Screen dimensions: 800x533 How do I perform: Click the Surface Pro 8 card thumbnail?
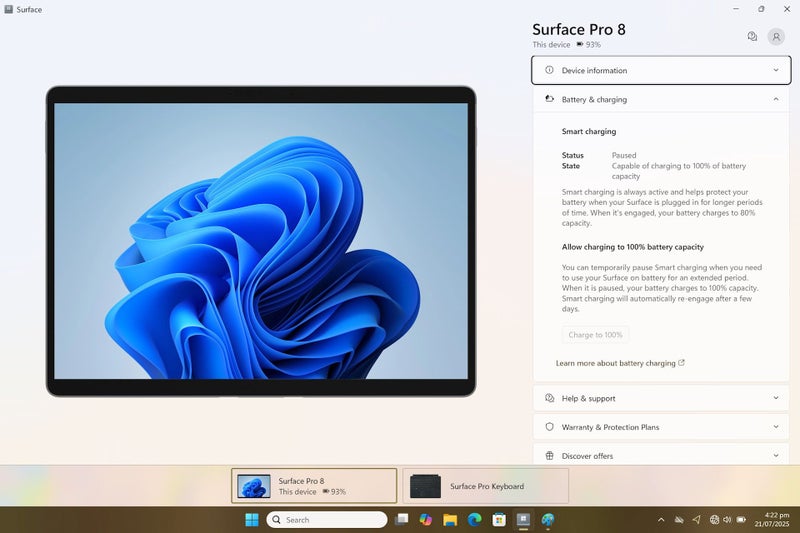click(x=254, y=487)
